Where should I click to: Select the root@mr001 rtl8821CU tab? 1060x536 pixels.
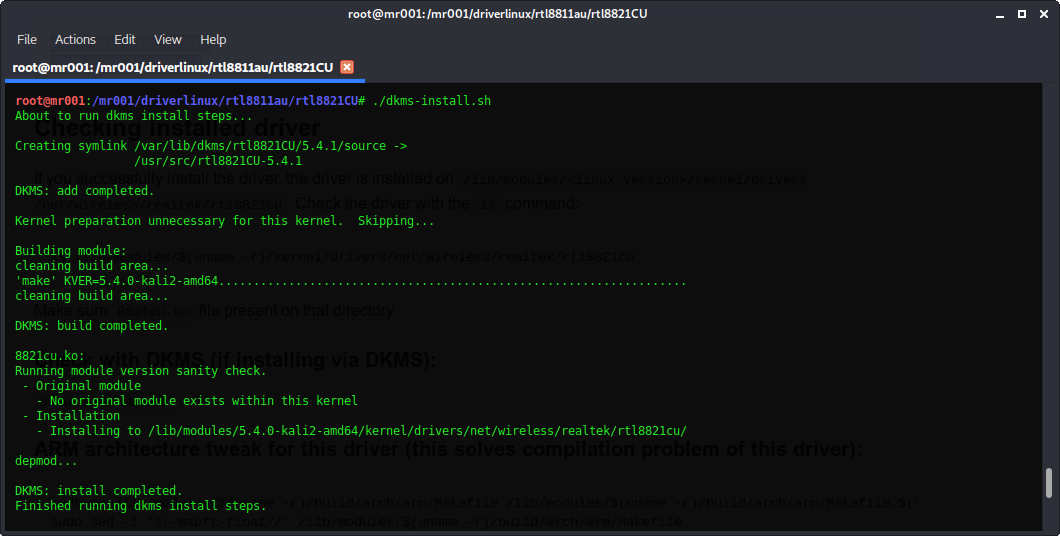point(172,67)
